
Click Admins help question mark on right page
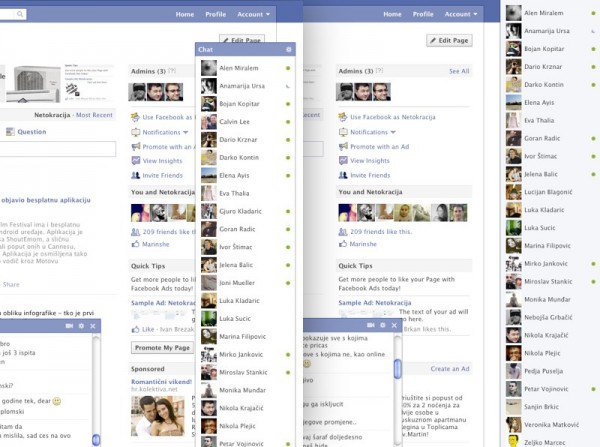coord(379,71)
